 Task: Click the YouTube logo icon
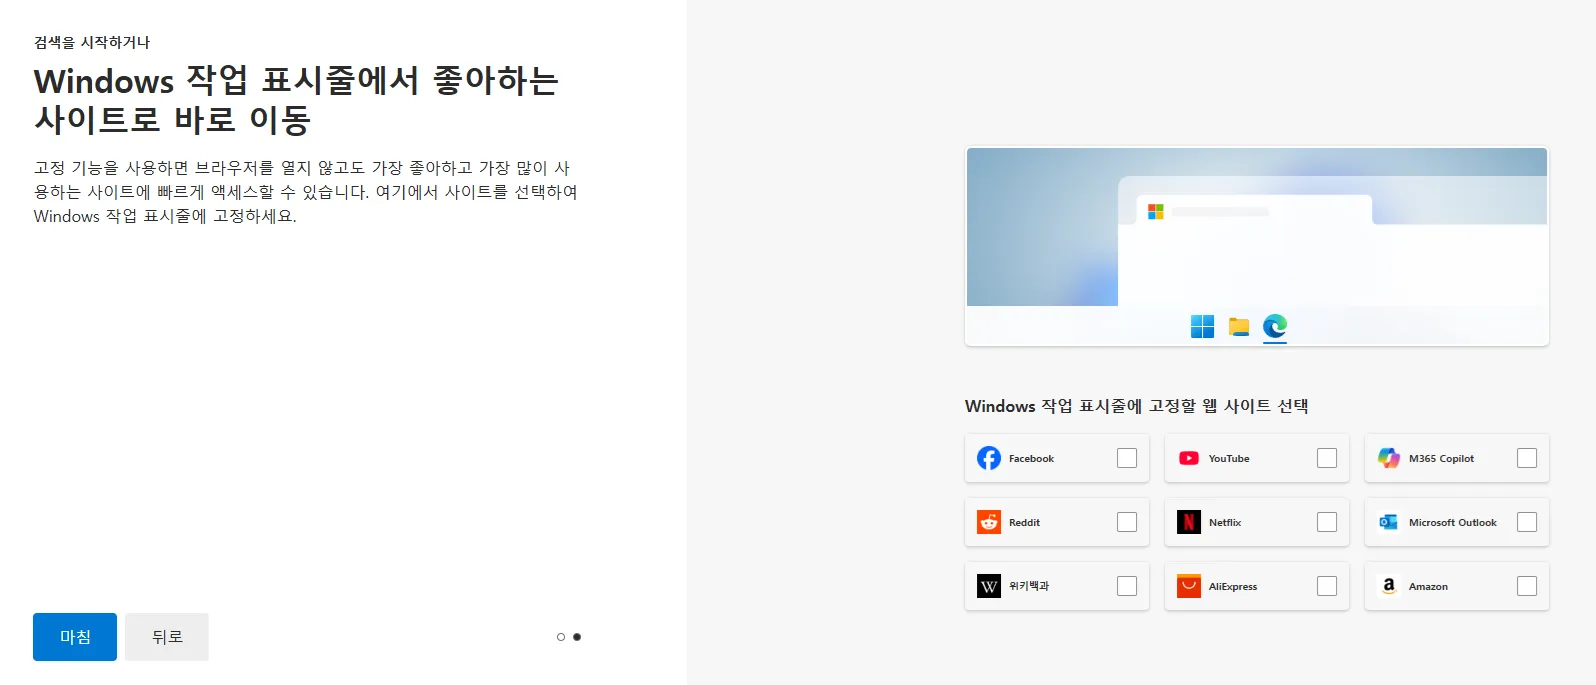pos(1189,458)
